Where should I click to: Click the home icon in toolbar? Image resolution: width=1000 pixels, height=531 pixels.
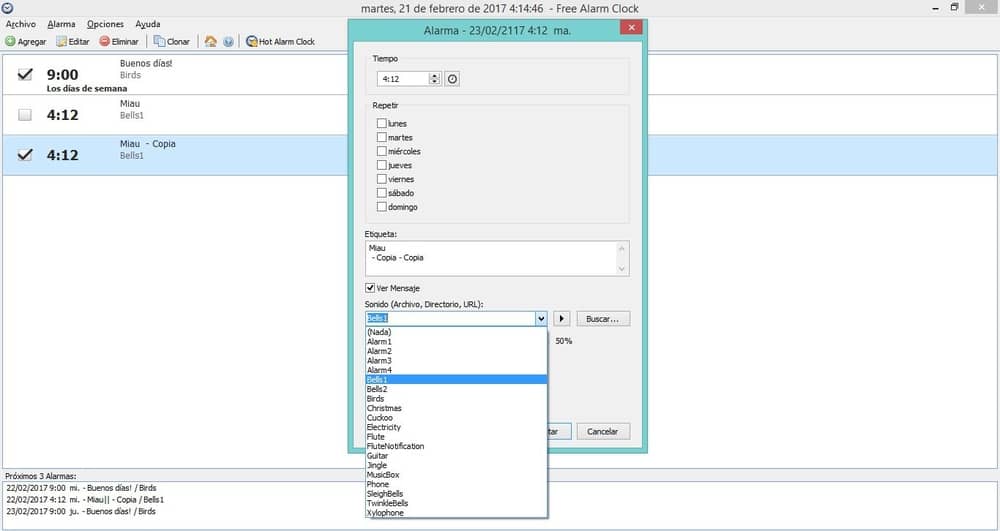tap(210, 41)
